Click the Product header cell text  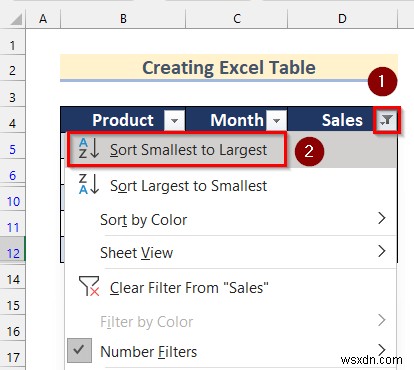tap(123, 120)
